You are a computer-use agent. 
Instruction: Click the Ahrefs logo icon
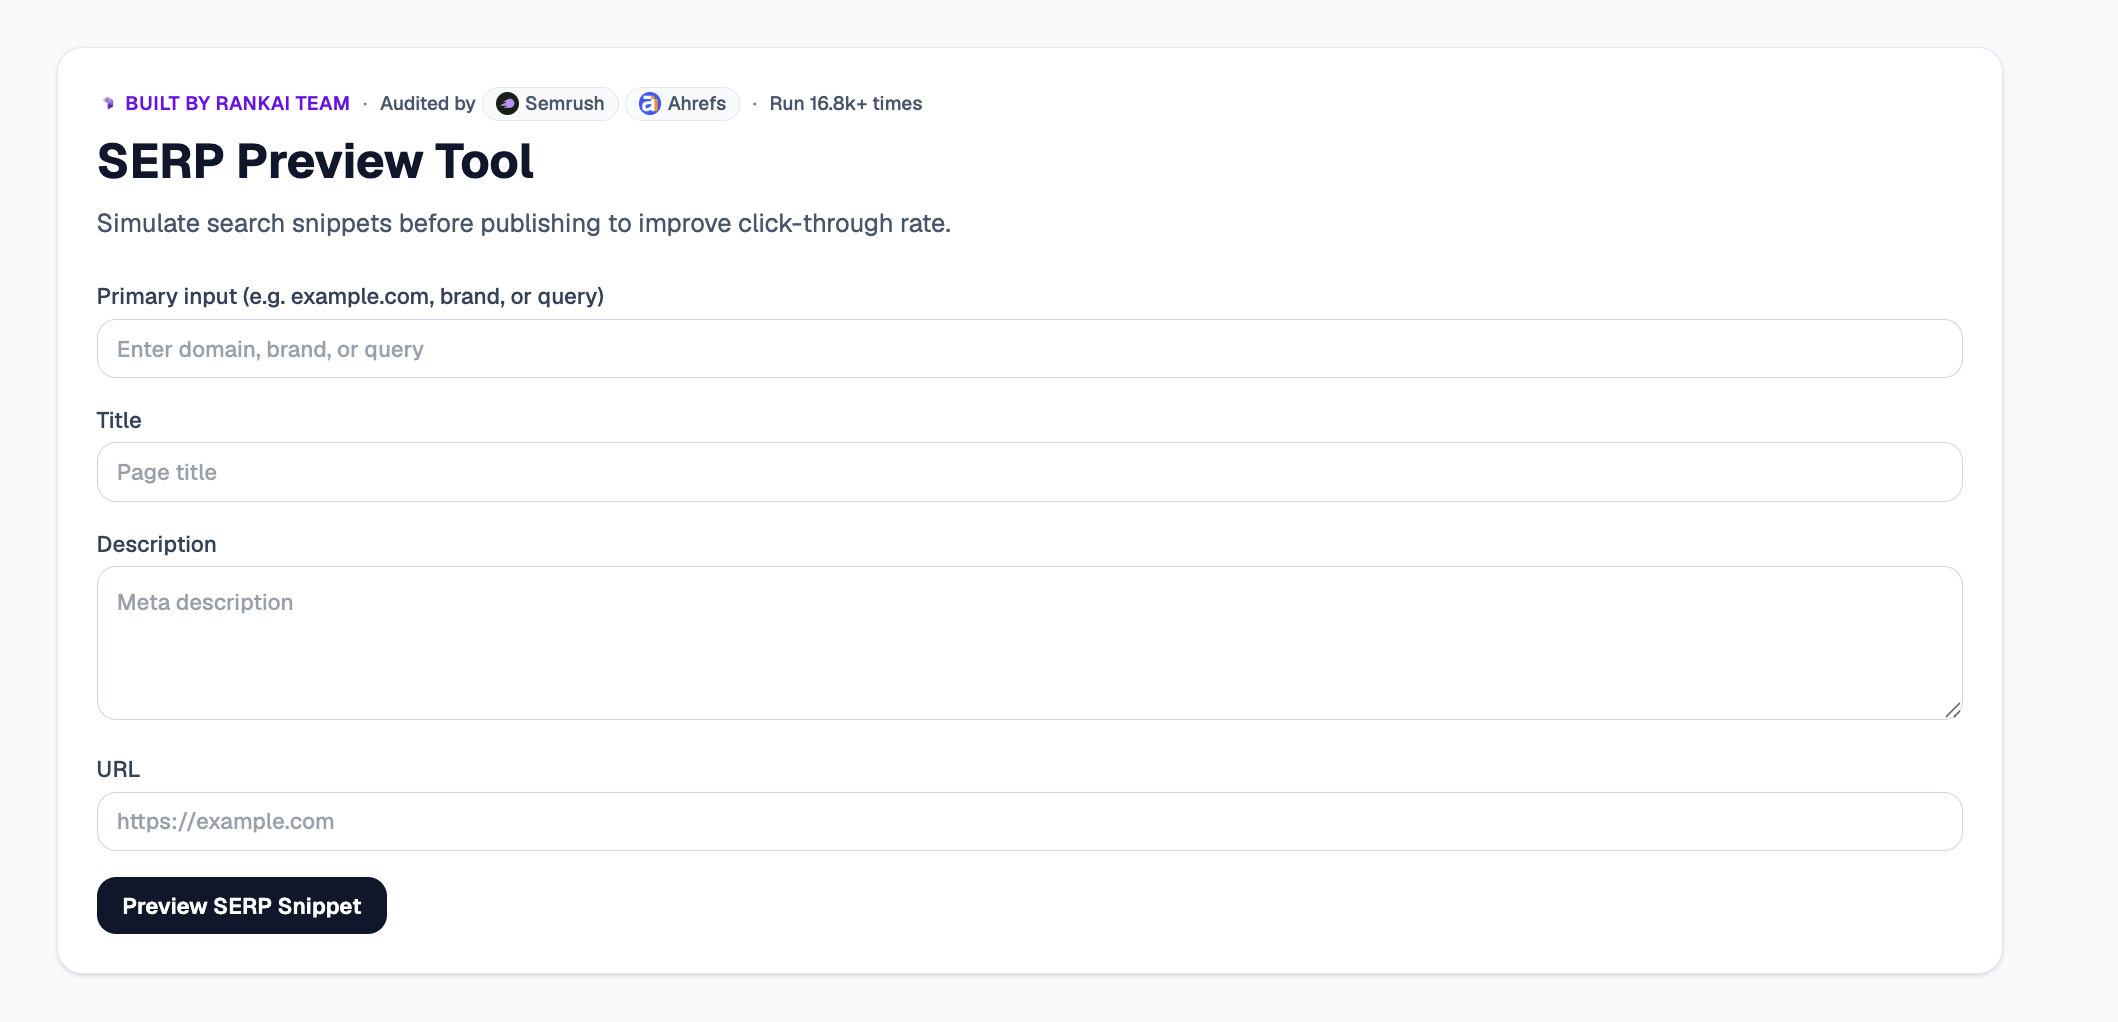[x=650, y=104]
